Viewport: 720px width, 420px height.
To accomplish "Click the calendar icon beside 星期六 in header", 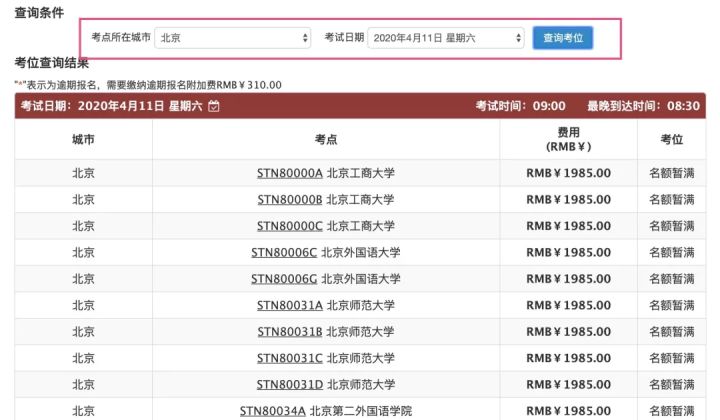I will tap(214, 106).
